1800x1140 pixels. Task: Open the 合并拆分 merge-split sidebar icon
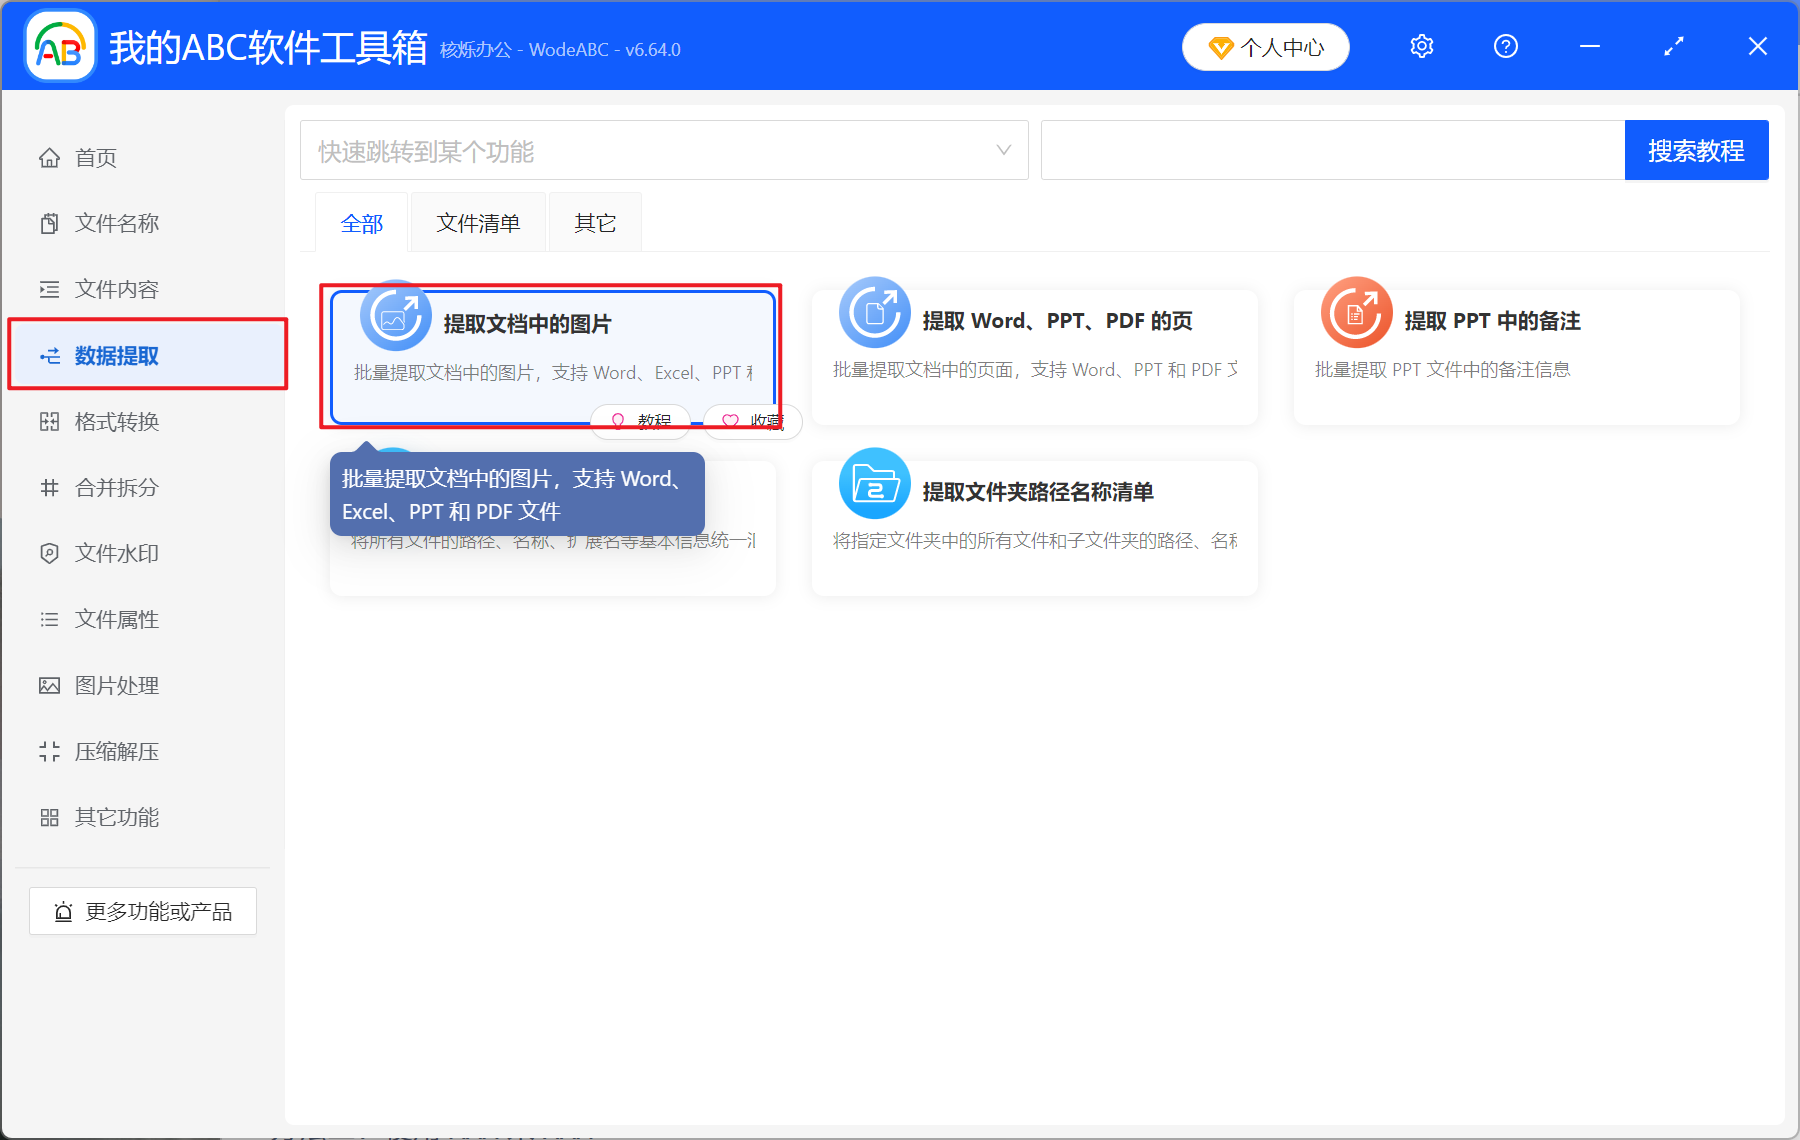(50, 487)
